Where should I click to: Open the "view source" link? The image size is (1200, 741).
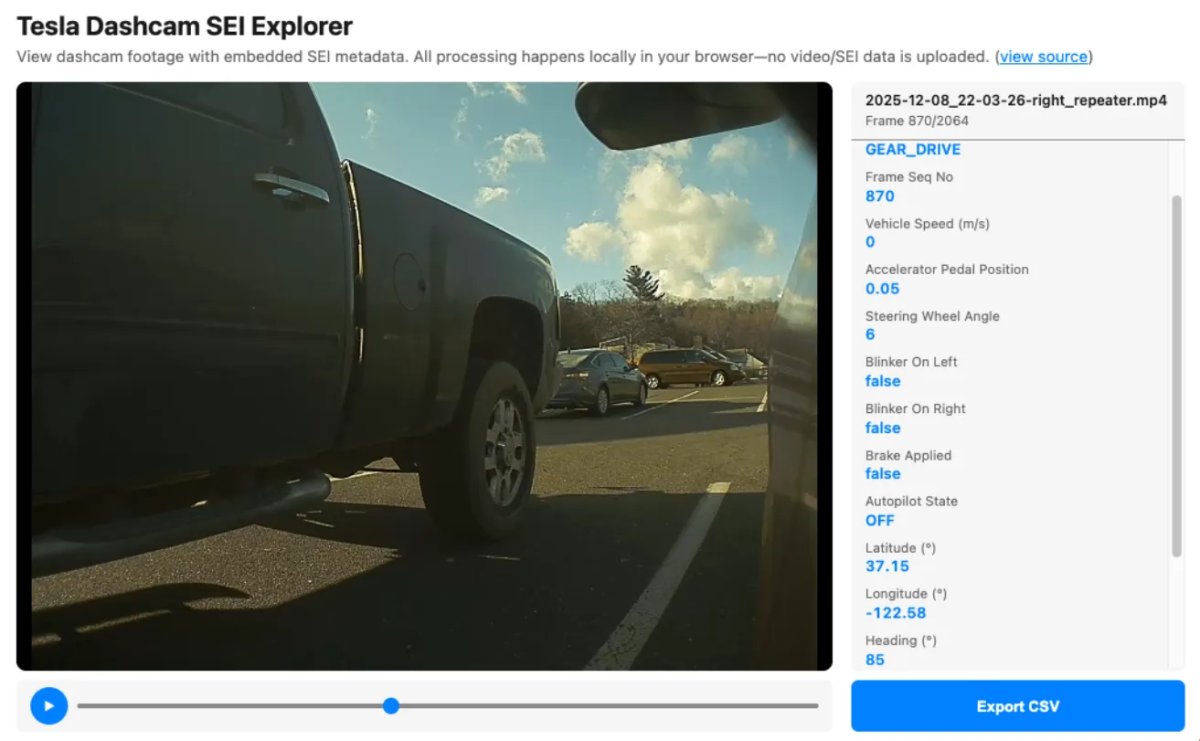[x=1043, y=57]
